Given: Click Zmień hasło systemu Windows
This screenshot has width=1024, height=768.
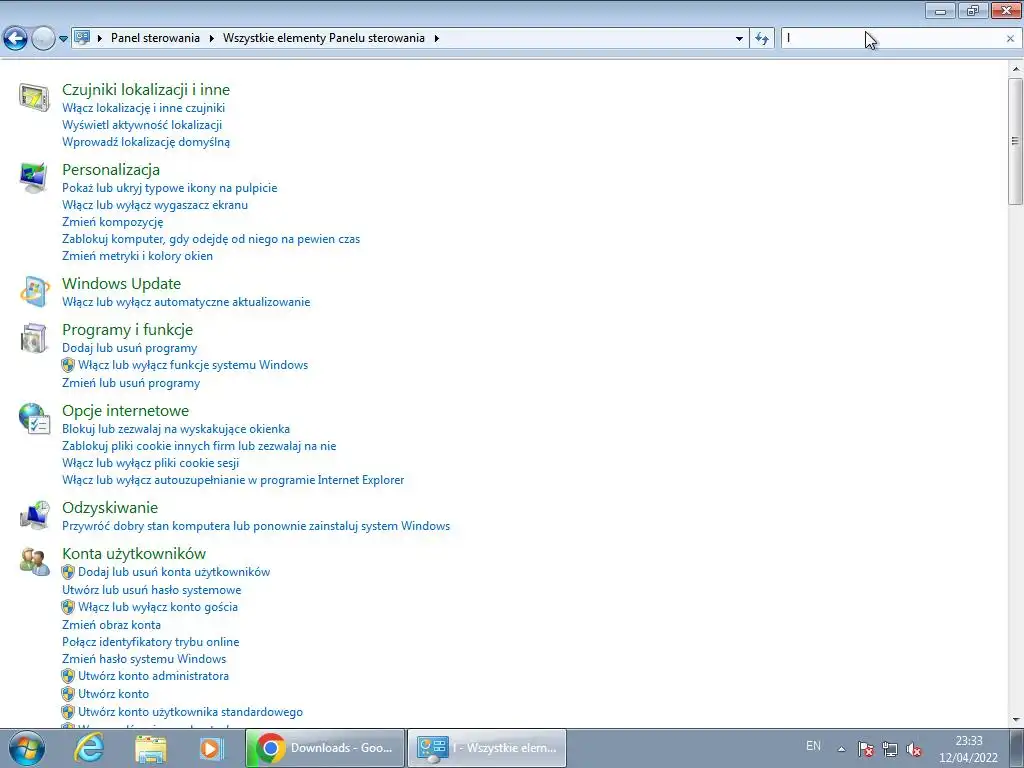Looking at the screenshot, I should point(144,659).
